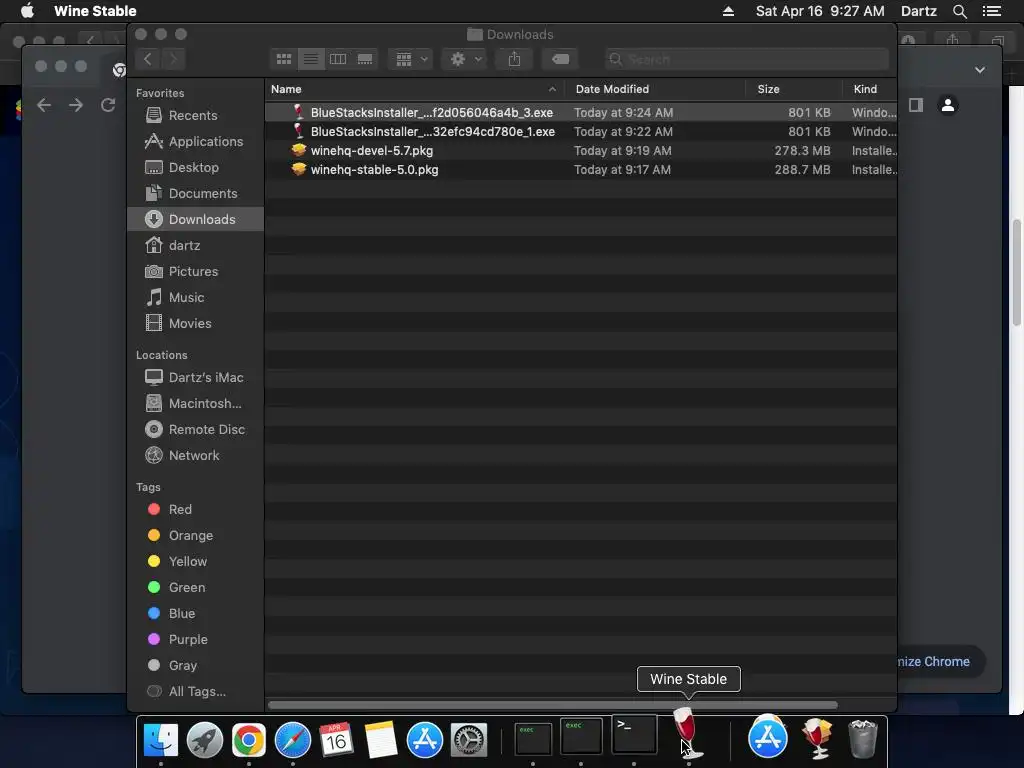This screenshot has height=768, width=1024.
Task: Go back in the Finder window
Action: point(148,59)
